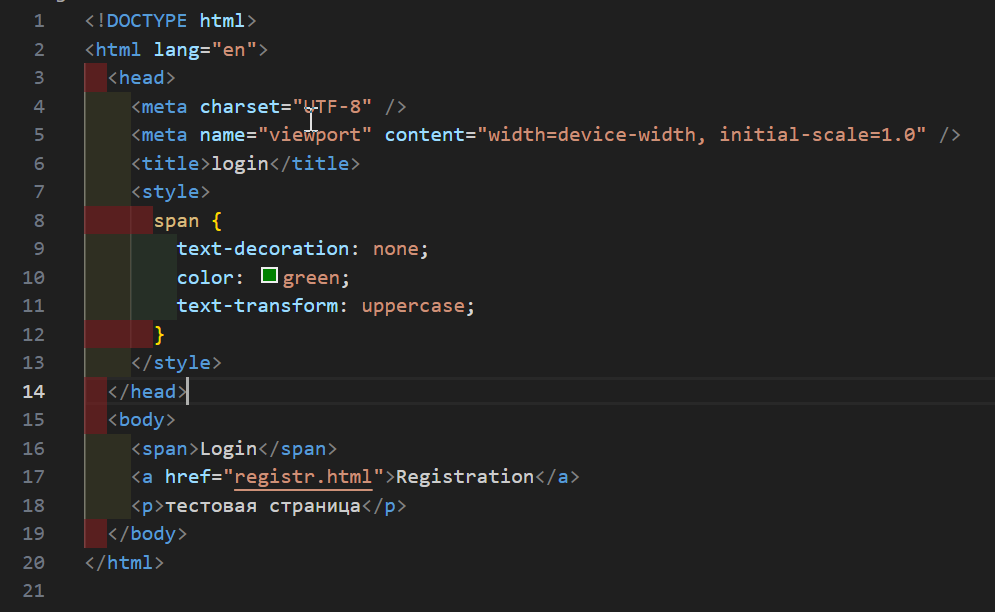995x612 pixels.
Task: Click the word login inside title tag
Action: click(239, 163)
